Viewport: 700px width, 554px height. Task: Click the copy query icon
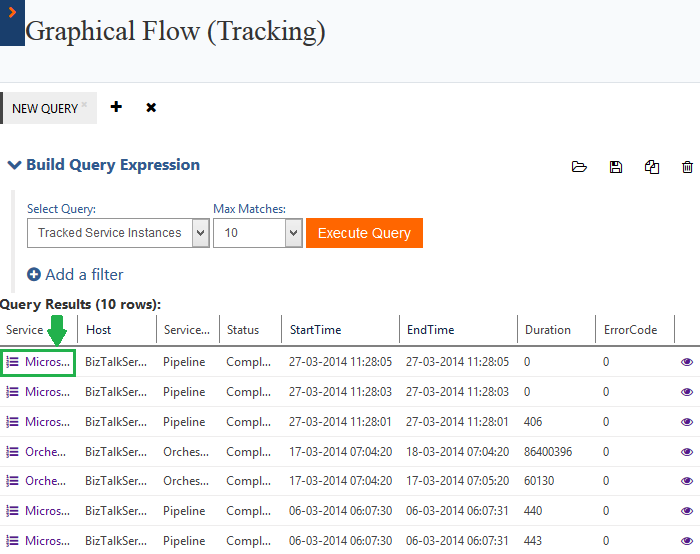pos(652,167)
